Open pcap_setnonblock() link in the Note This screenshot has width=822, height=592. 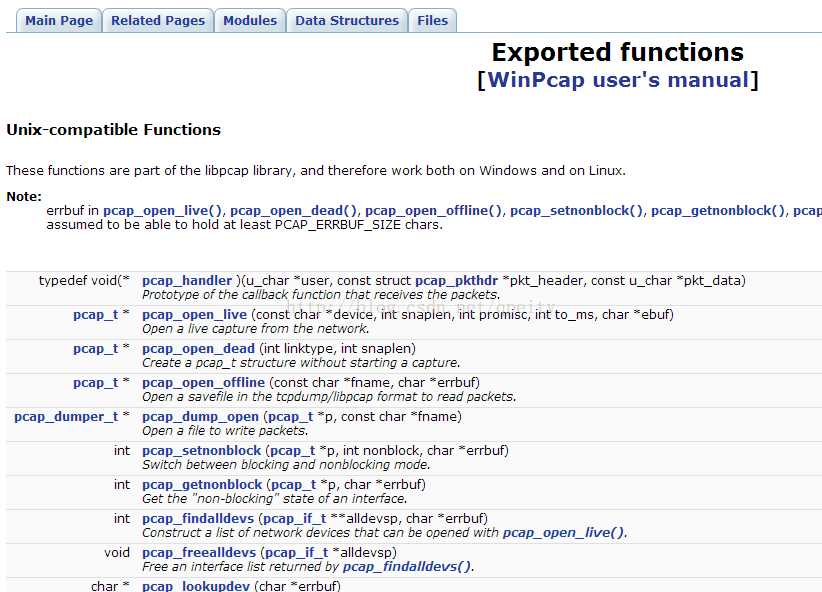pos(577,211)
